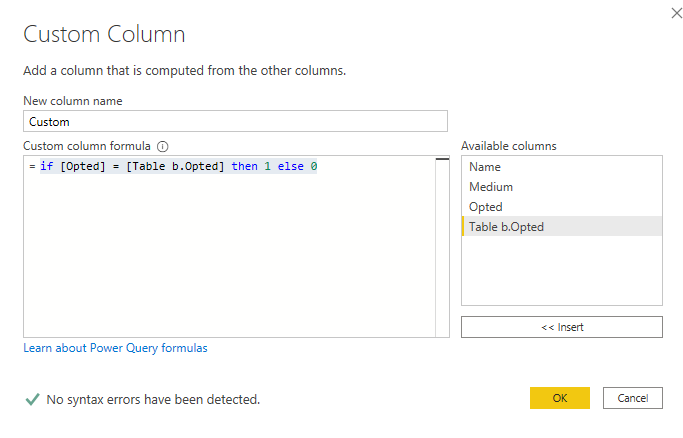
Task: Click [Table b.Opted] in the formula
Action: pyautogui.click(x=175, y=166)
